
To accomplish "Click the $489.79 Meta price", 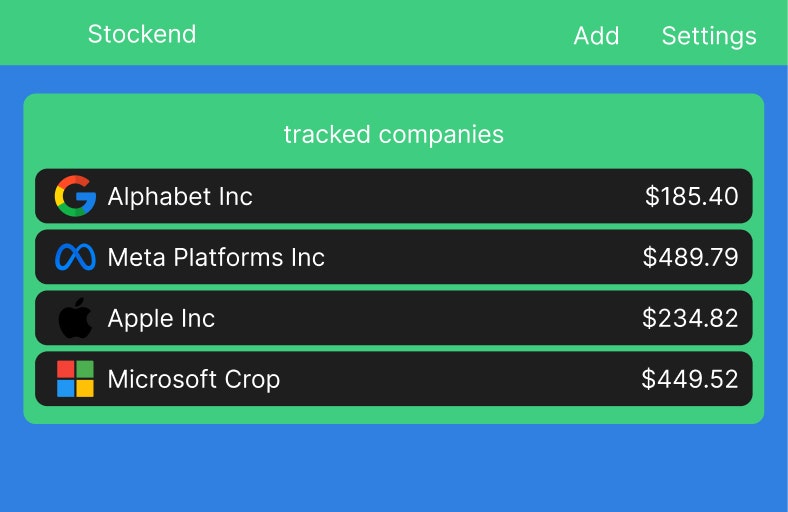I will 691,257.
